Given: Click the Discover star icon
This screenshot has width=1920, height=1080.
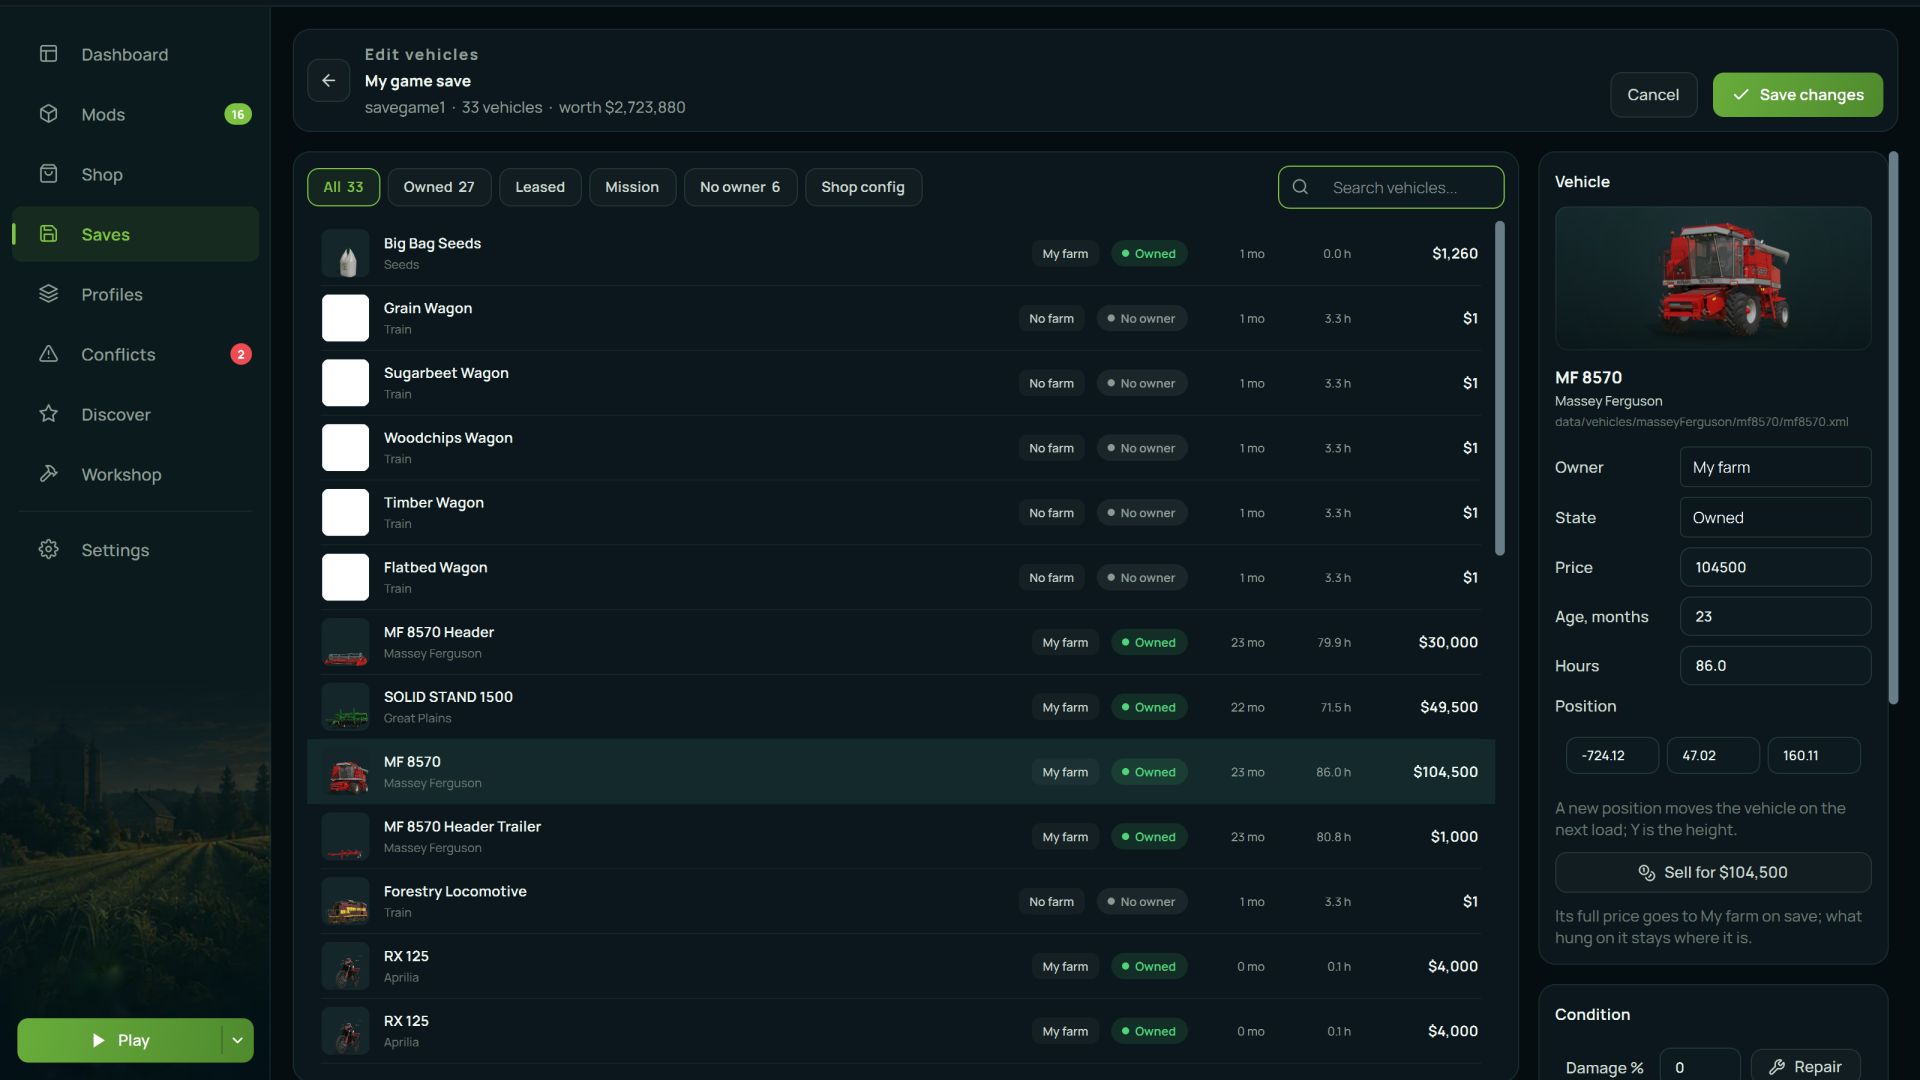Looking at the screenshot, I should click(x=48, y=414).
